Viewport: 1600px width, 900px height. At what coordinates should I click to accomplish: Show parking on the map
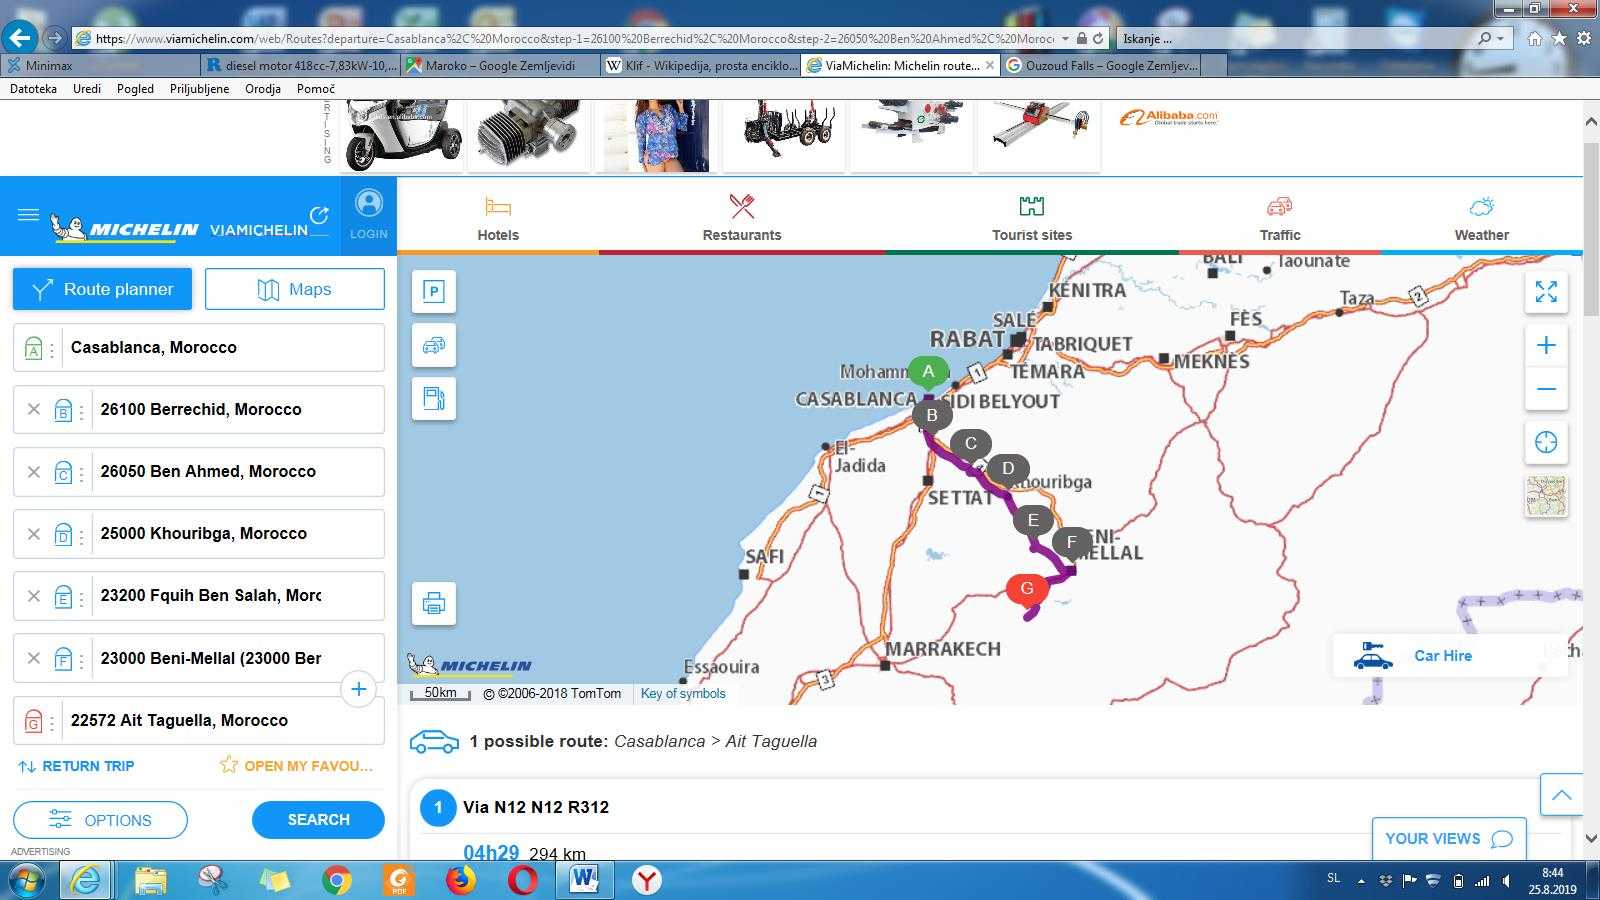pos(434,291)
